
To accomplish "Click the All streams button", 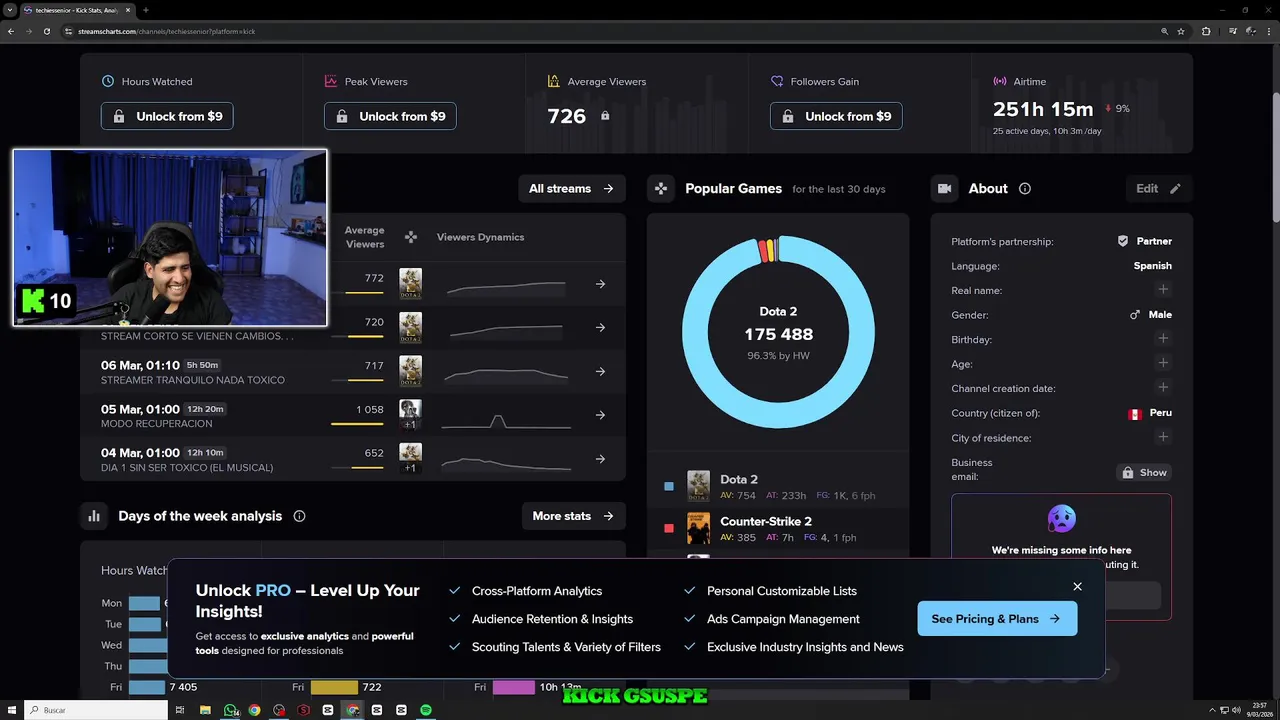I will click(x=572, y=188).
